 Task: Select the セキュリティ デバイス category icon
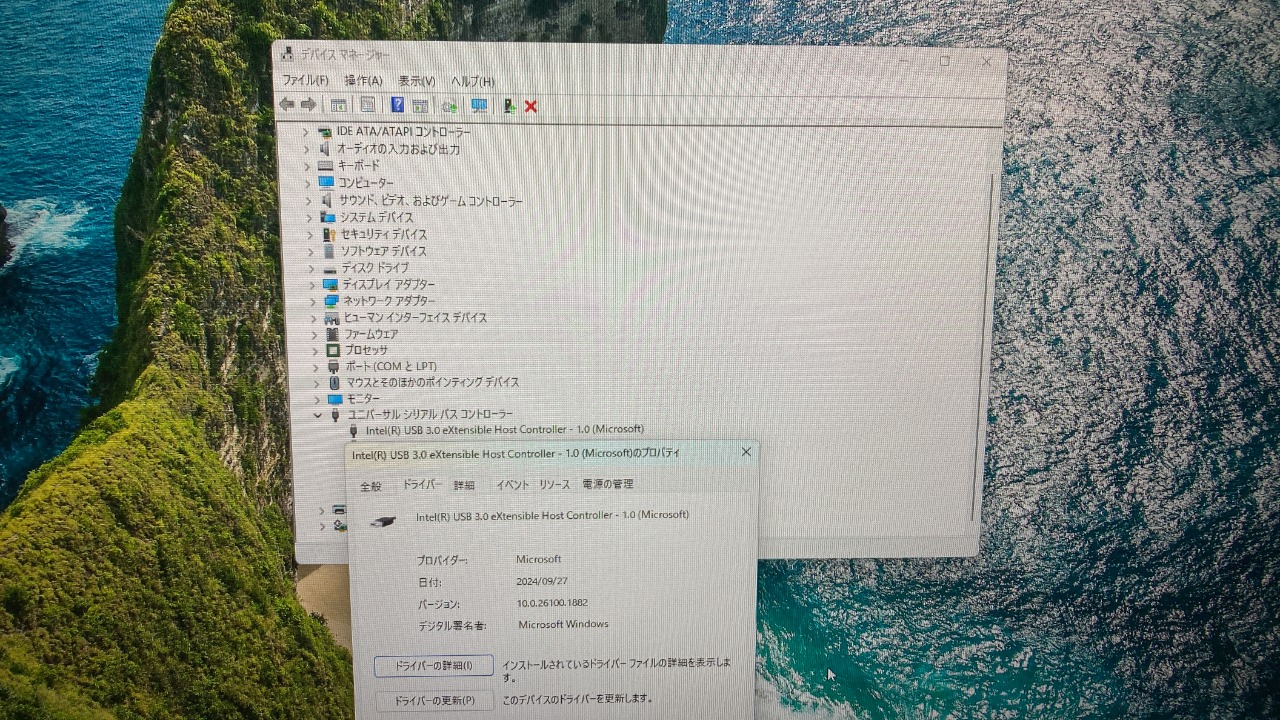pyautogui.click(x=329, y=234)
